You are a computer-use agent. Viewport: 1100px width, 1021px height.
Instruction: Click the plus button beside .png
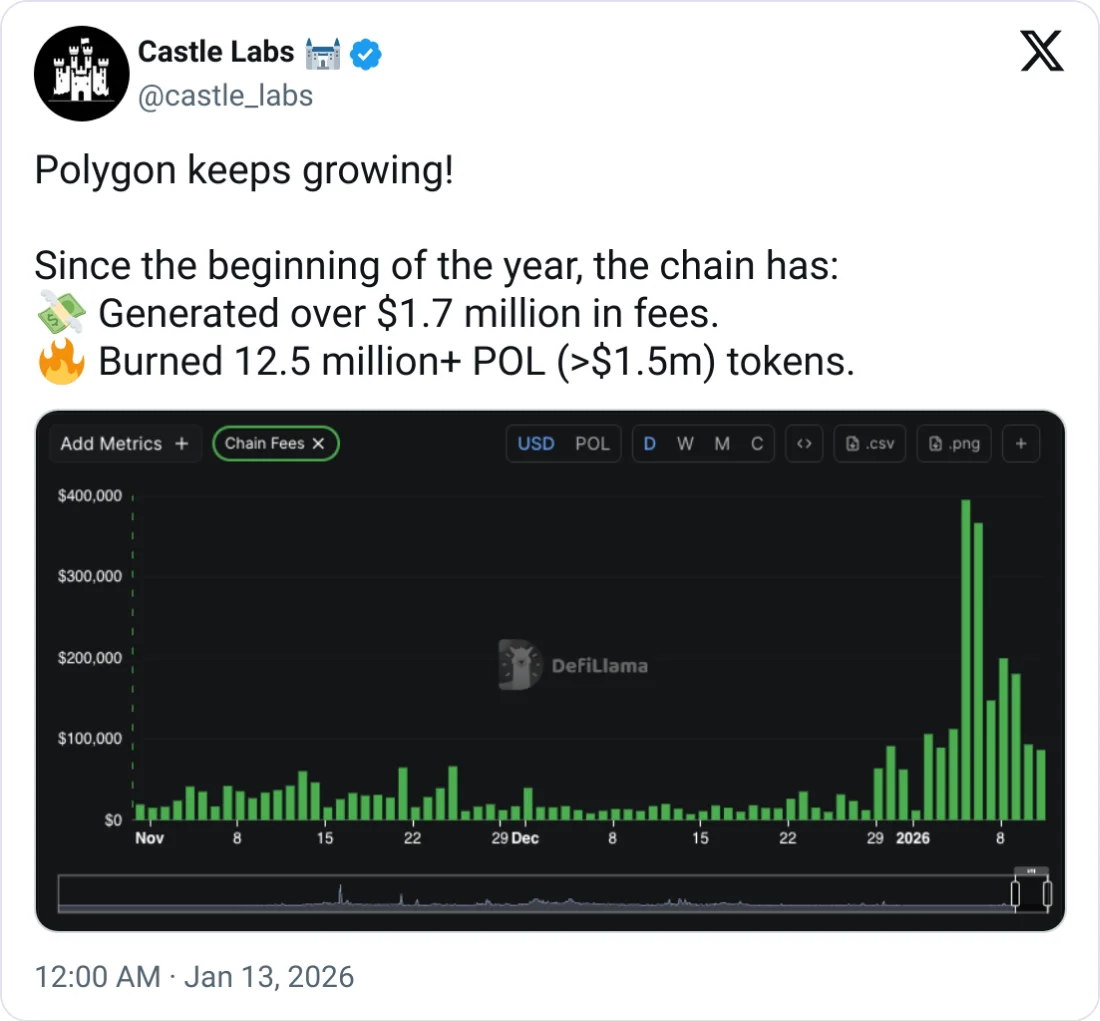coord(1020,444)
